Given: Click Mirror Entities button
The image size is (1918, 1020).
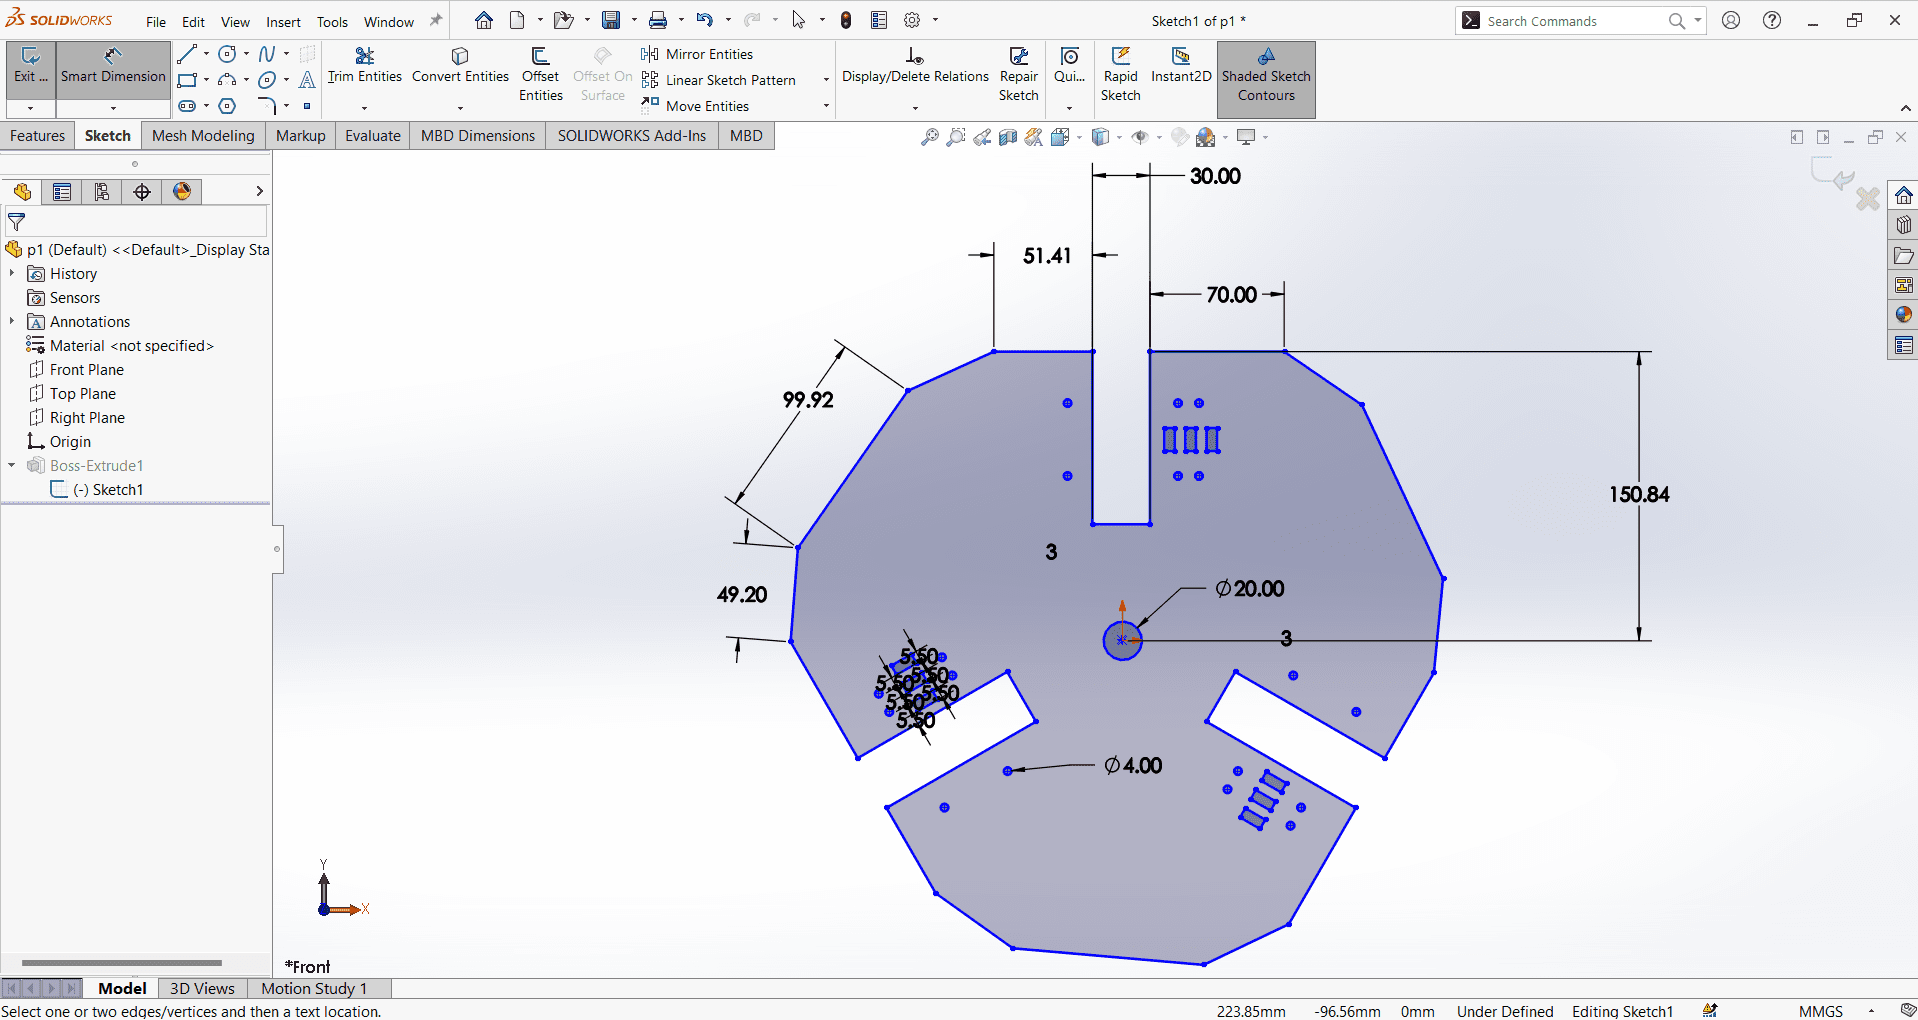Looking at the screenshot, I should coord(698,54).
